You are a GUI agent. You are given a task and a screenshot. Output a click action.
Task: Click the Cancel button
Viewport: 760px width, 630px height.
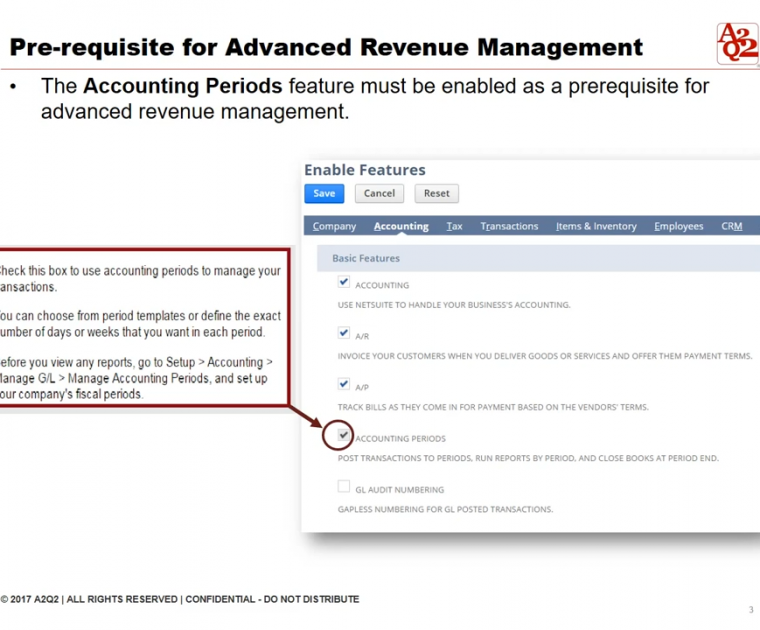click(379, 193)
